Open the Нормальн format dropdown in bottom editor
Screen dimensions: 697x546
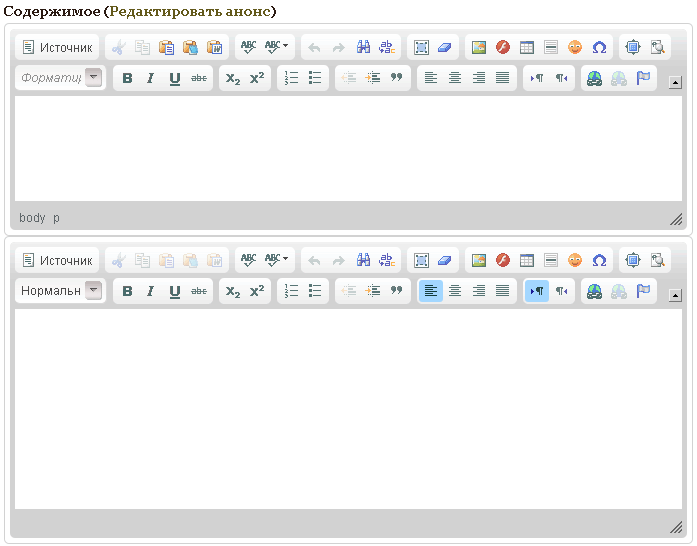(93, 291)
